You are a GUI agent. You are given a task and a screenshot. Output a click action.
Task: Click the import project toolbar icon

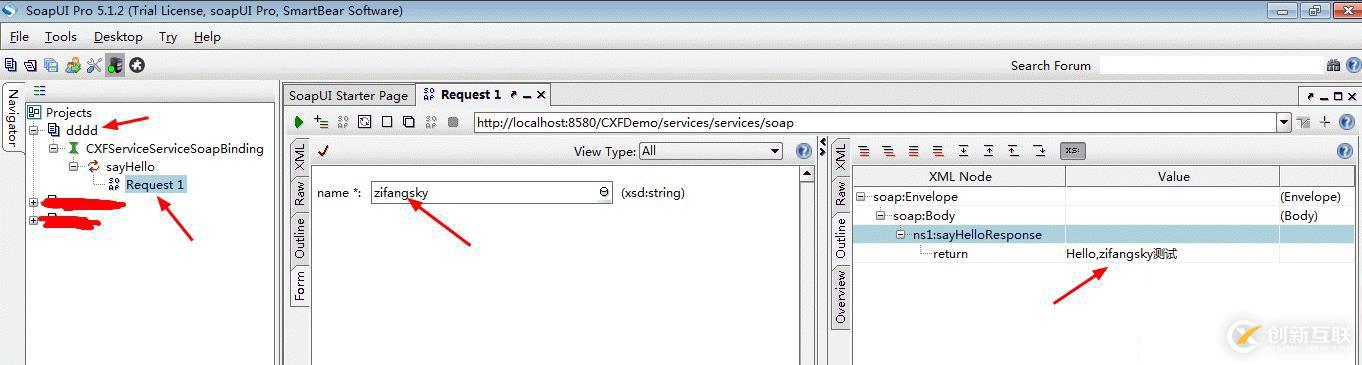(x=31, y=65)
